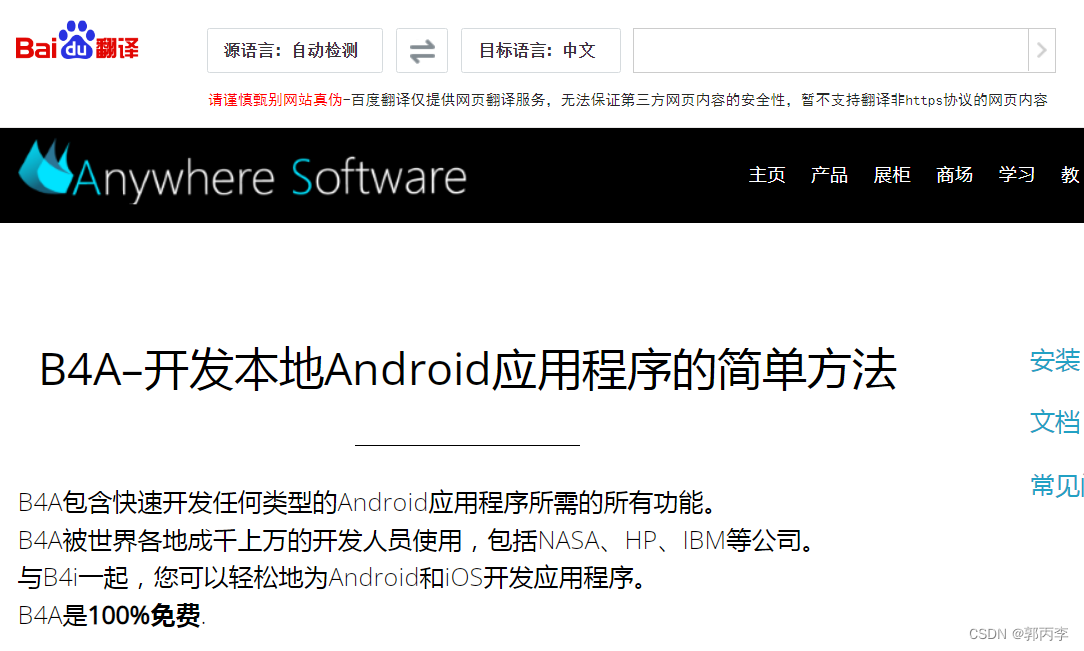Click the Anywhere Software logo
The image size is (1084, 651).
tap(240, 175)
